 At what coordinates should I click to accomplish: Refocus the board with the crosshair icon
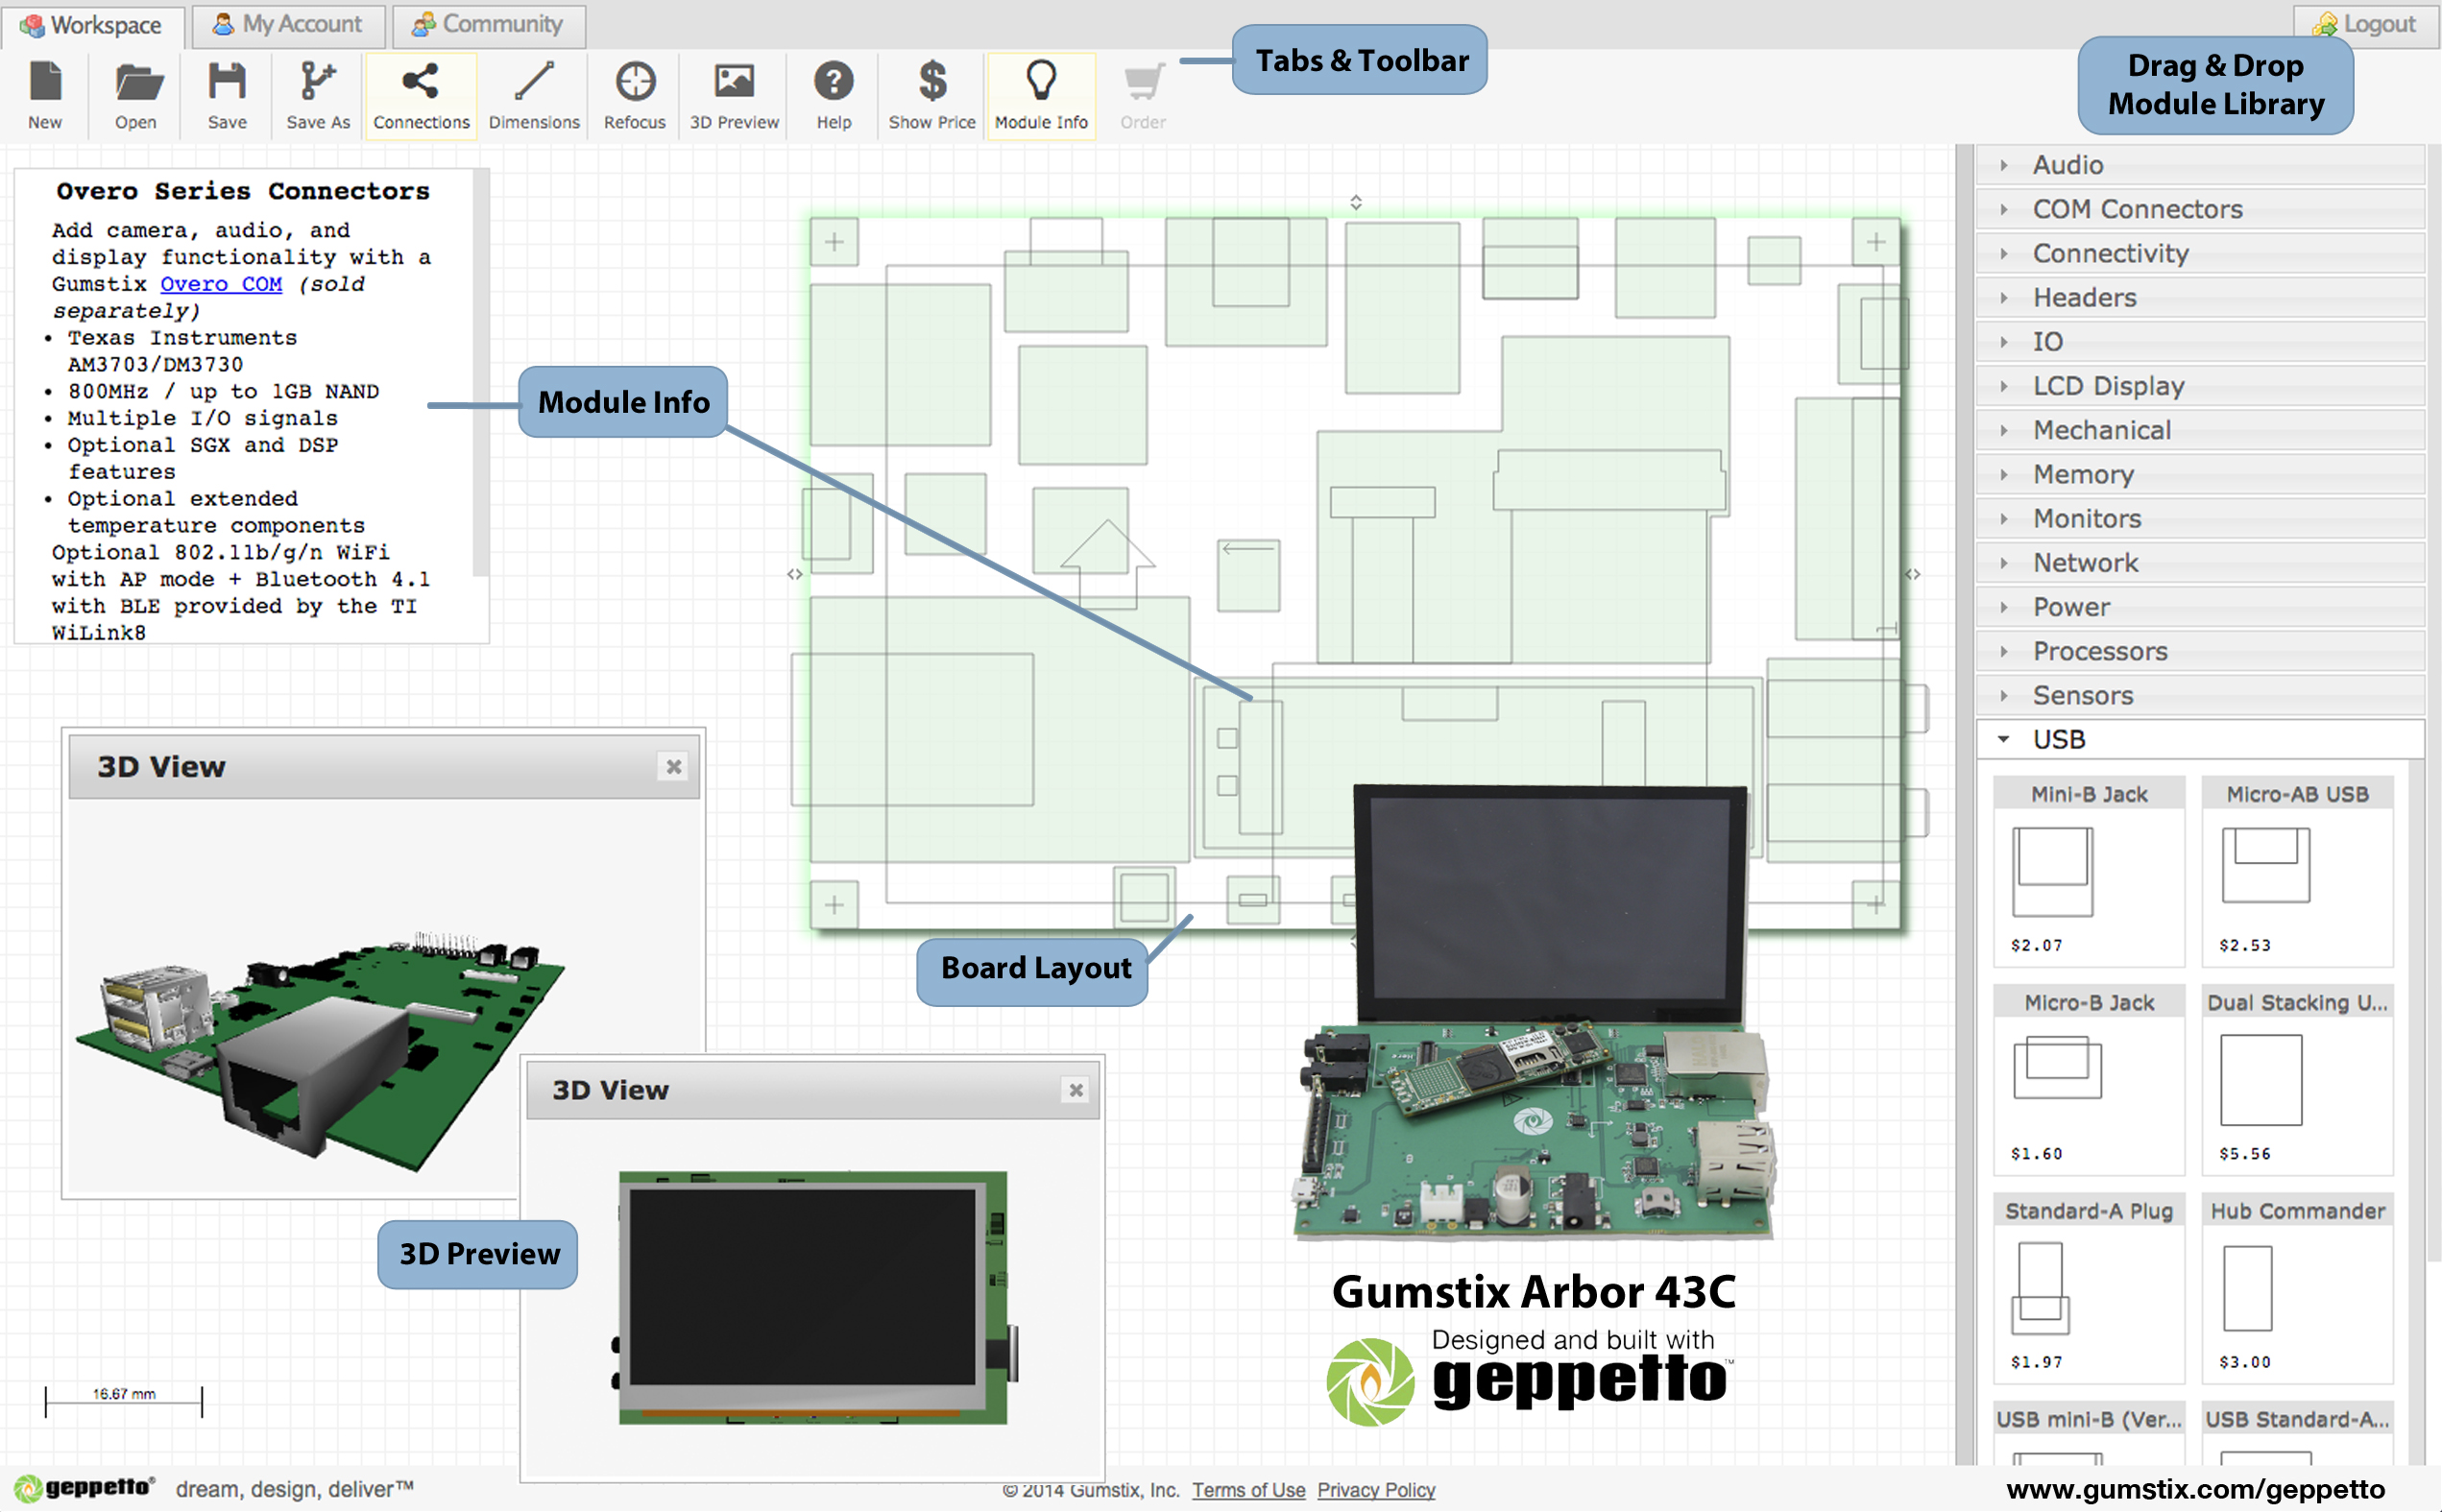[x=635, y=96]
